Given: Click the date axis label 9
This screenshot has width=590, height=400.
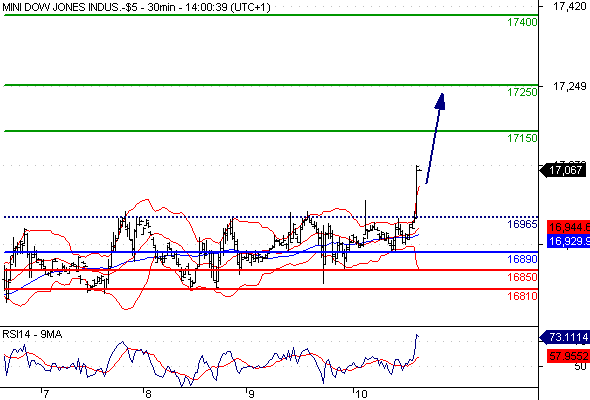Looking at the screenshot, I should (251, 394).
